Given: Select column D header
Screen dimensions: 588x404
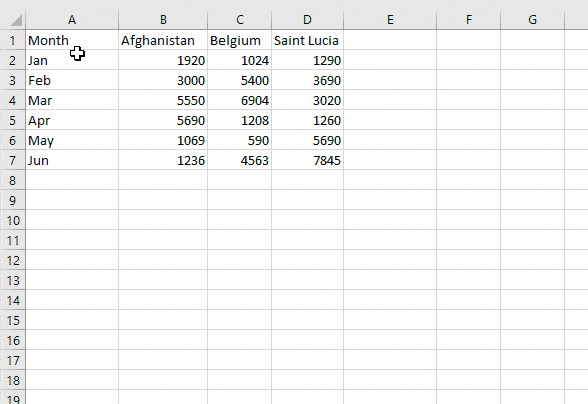Looking at the screenshot, I should point(308,20).
